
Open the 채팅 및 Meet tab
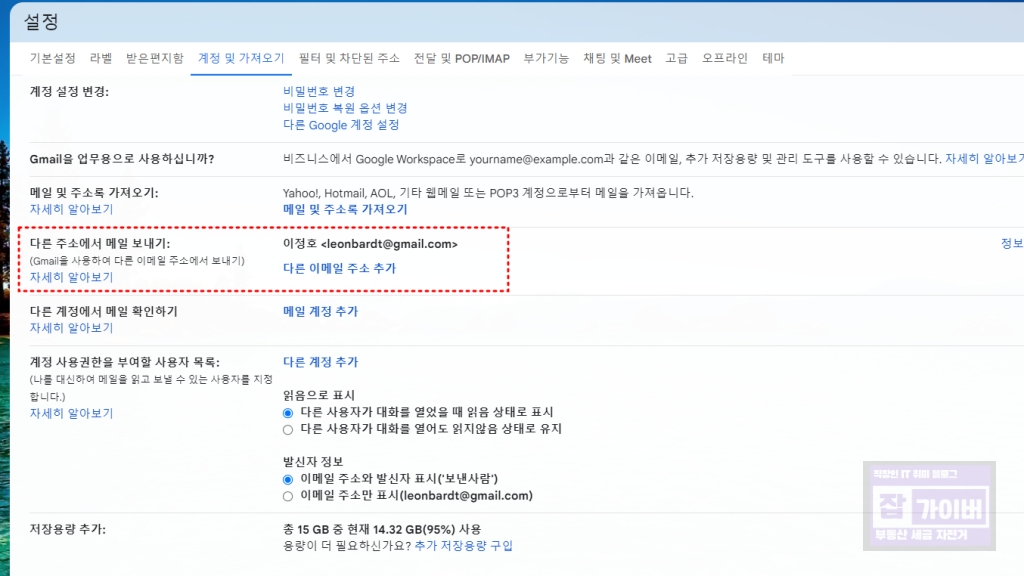617,59
